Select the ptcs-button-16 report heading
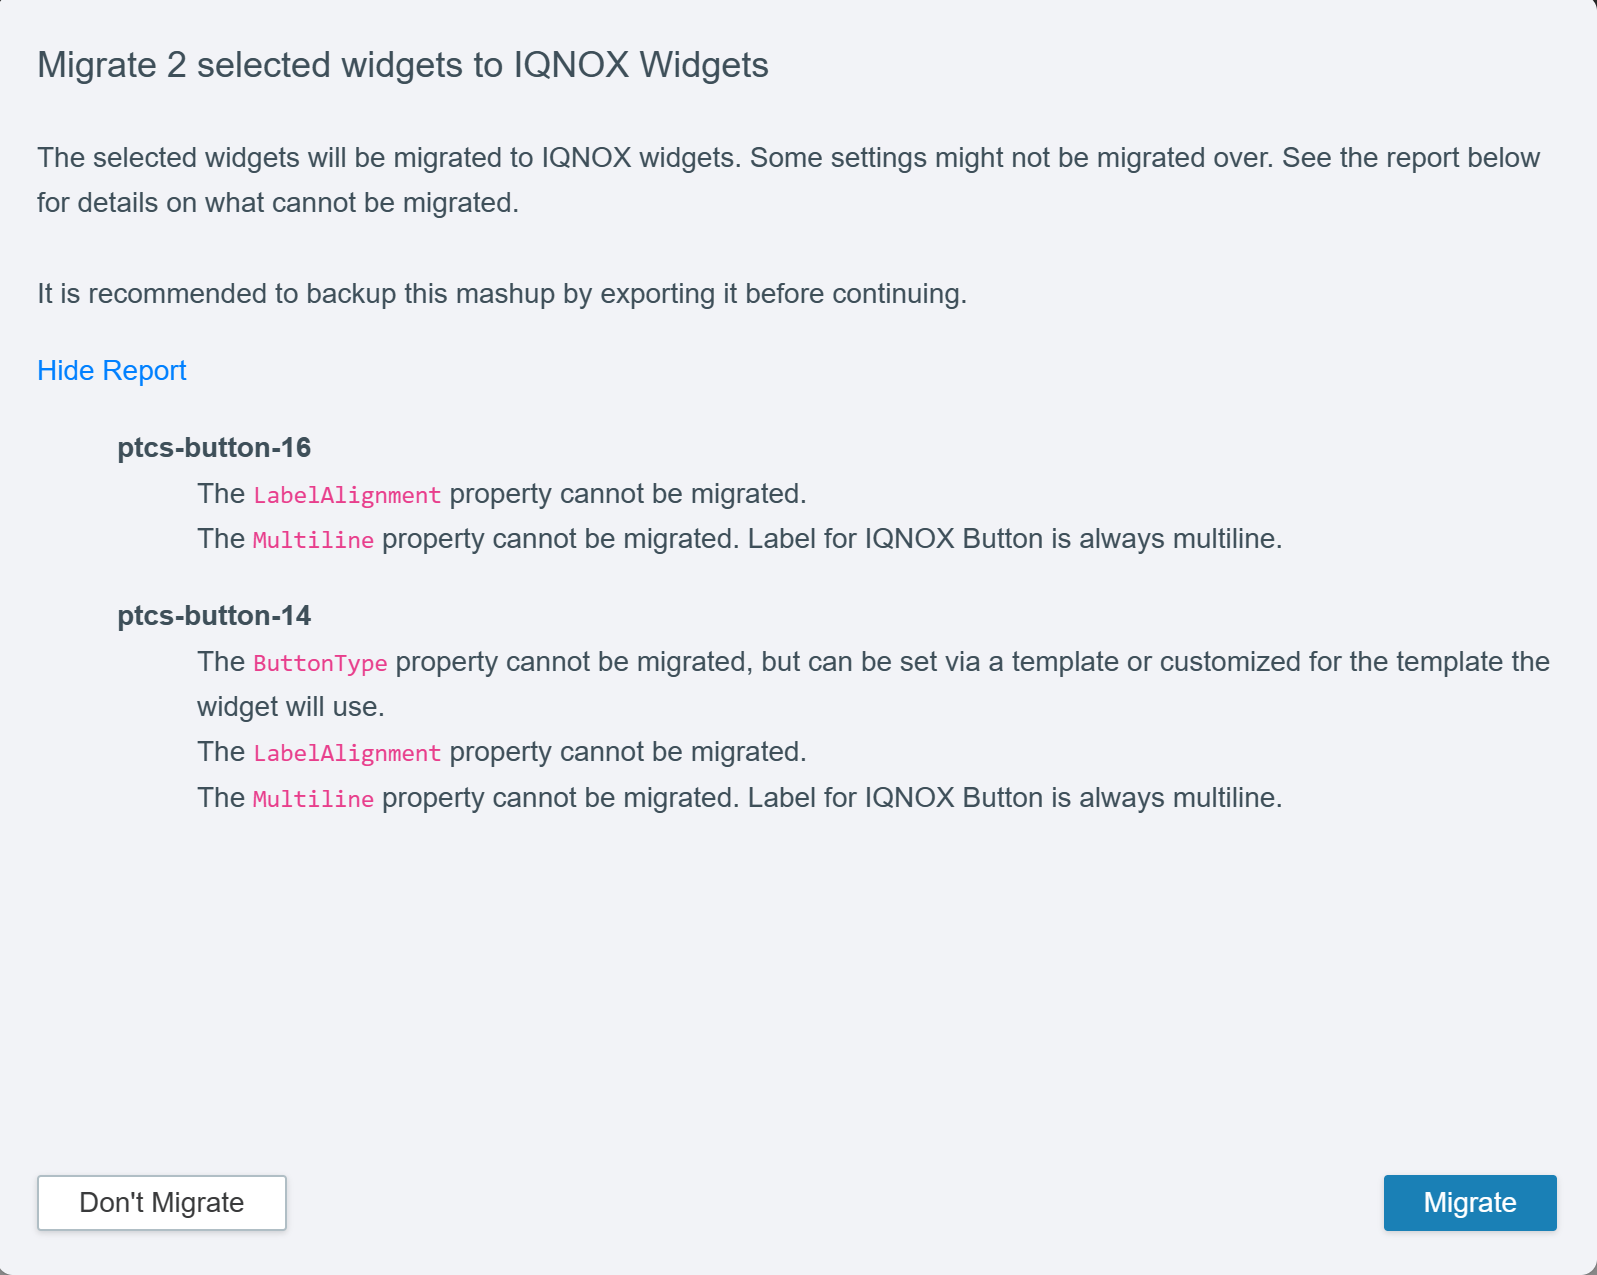This screenshot has width=1597, height=1275. coord(214,448)
